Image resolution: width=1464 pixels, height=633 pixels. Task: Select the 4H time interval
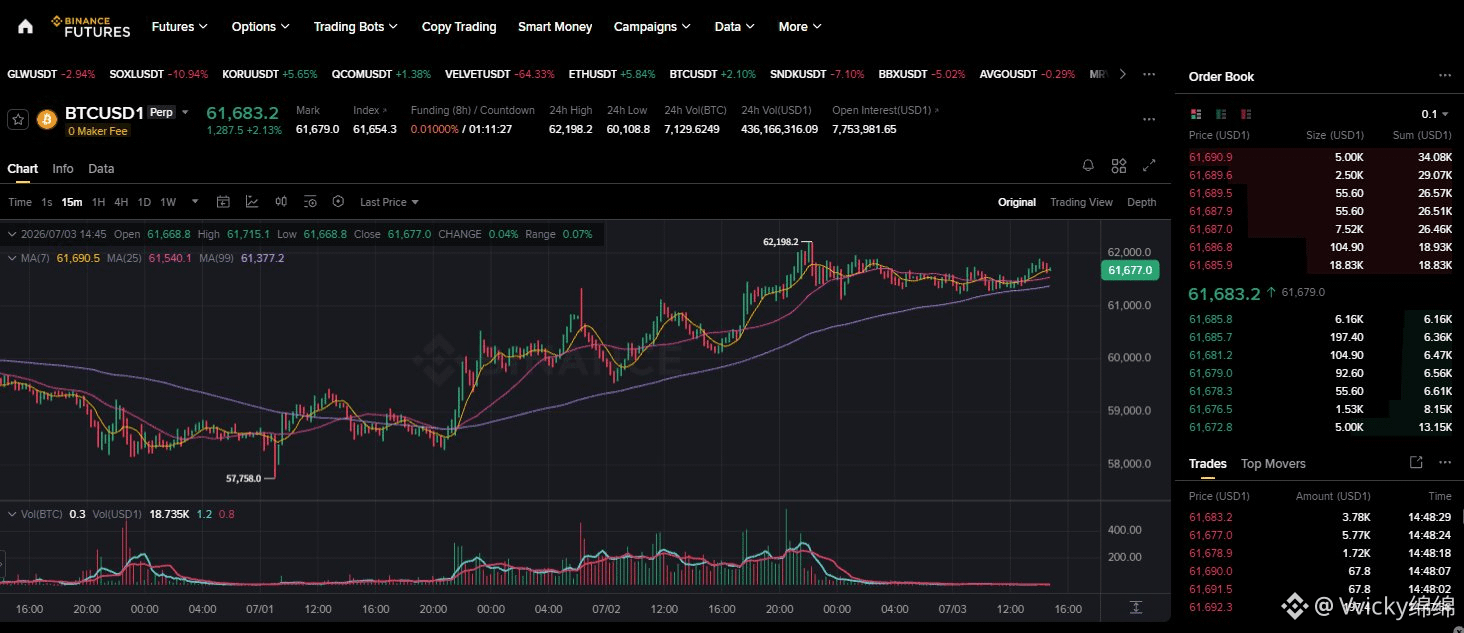pos(121,202)
